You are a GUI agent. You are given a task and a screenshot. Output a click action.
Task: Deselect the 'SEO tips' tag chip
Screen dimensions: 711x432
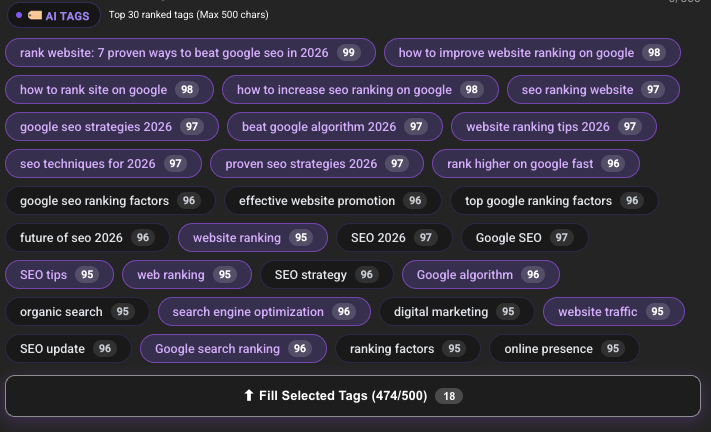[59, 275]
